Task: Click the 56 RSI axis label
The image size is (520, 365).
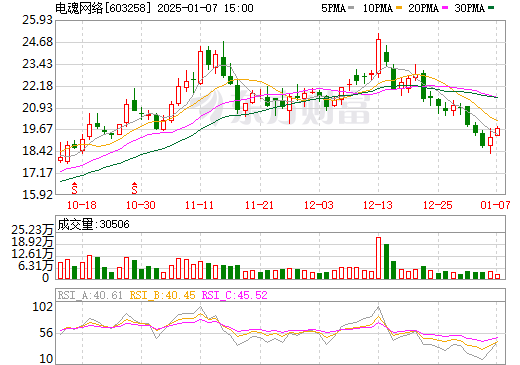Action: 46,333
